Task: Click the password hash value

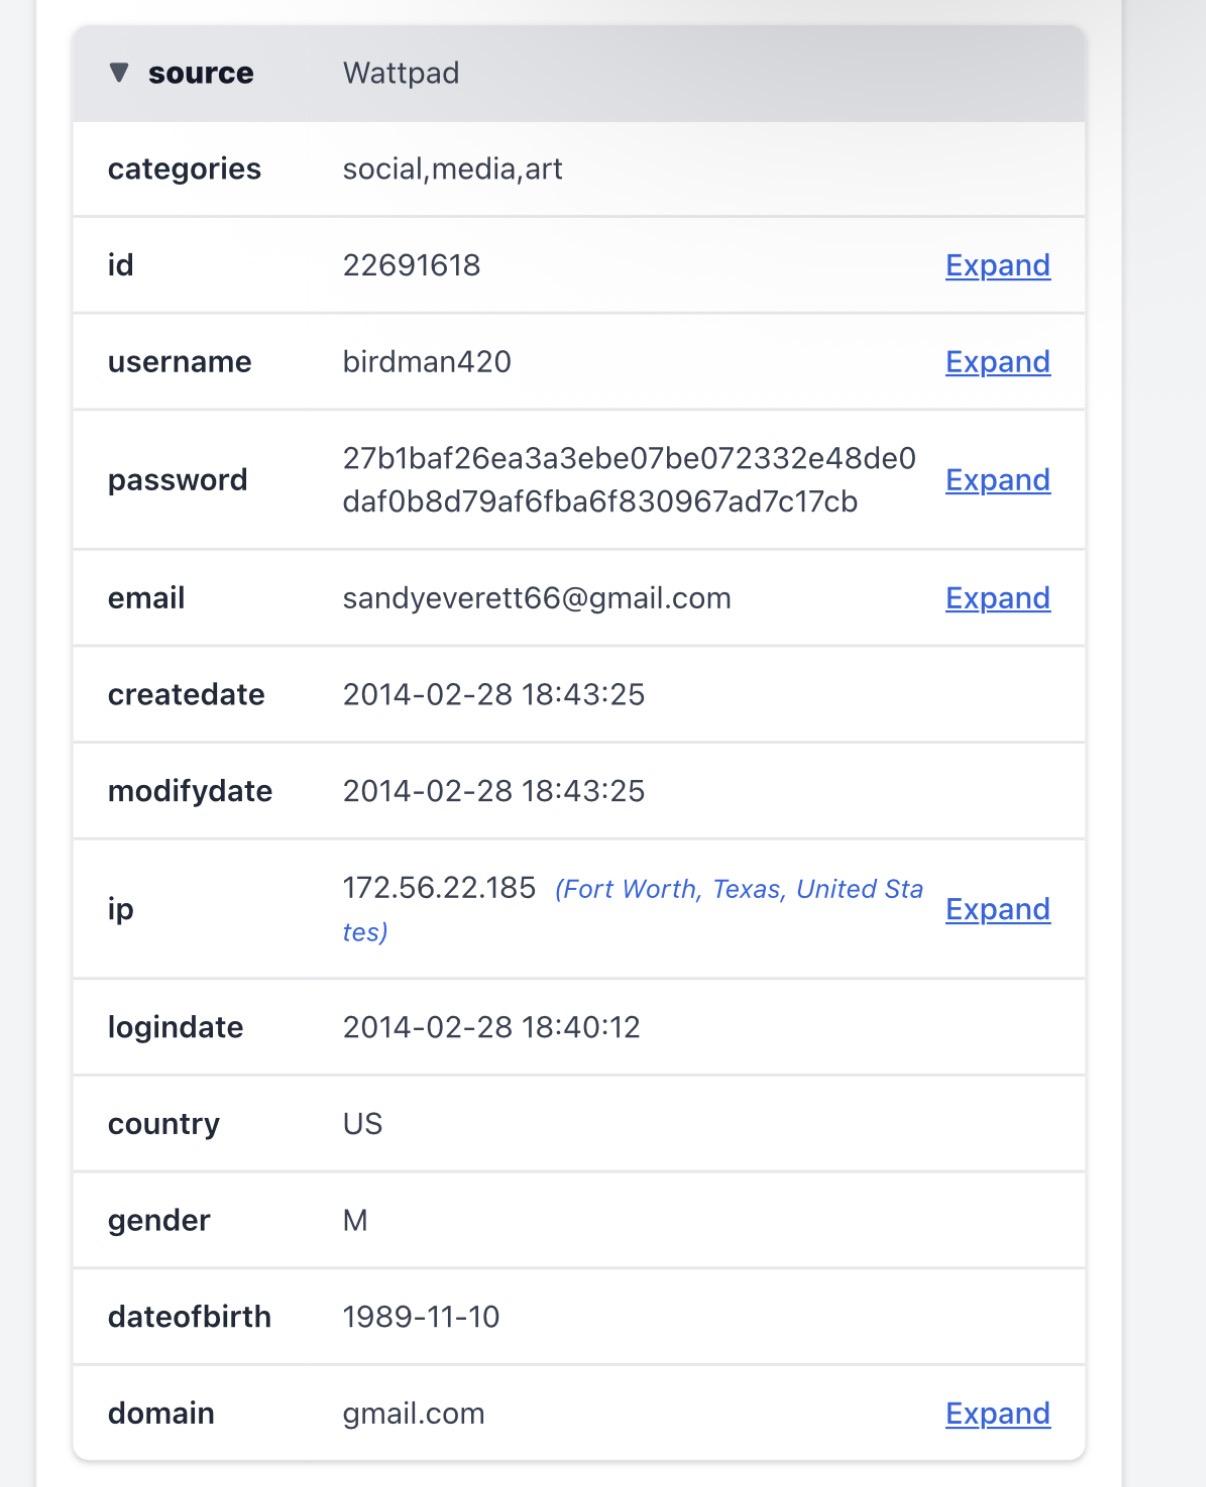Action: (x=628, y=480)
